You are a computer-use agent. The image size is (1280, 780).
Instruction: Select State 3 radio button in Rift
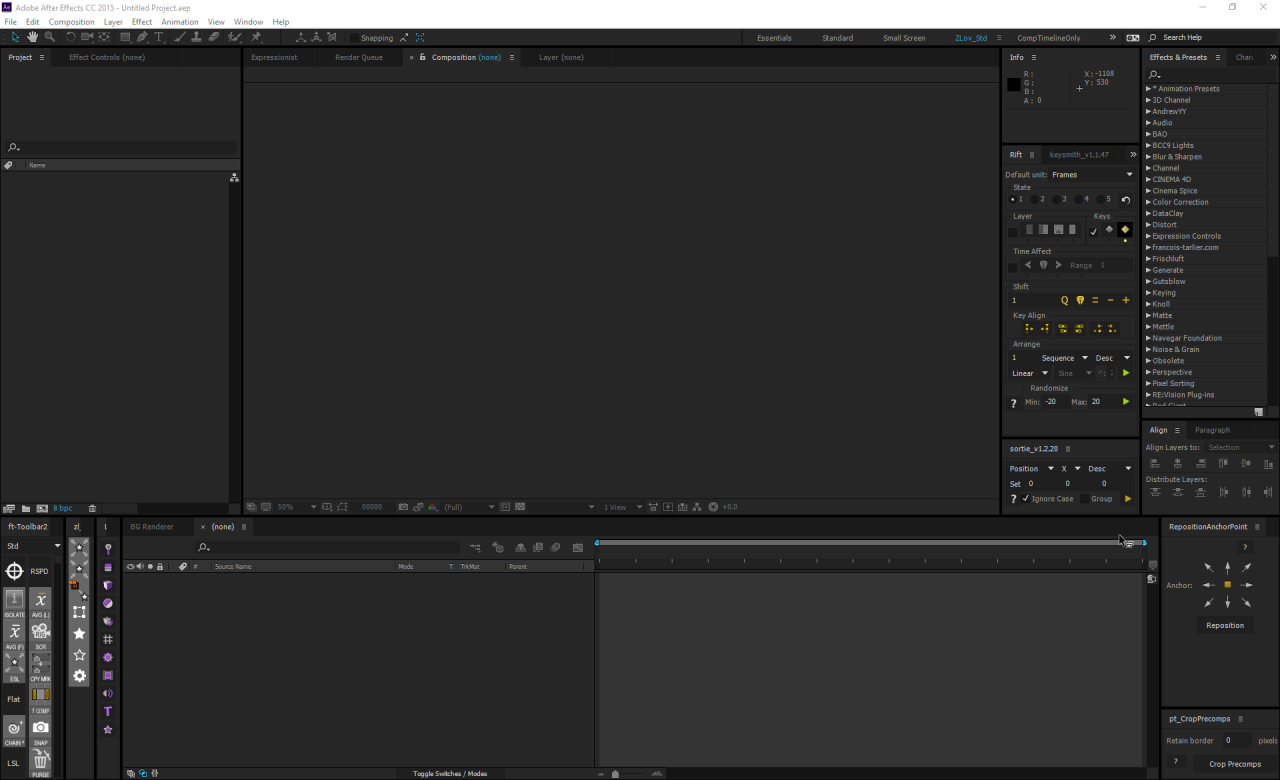(1058, 200)
